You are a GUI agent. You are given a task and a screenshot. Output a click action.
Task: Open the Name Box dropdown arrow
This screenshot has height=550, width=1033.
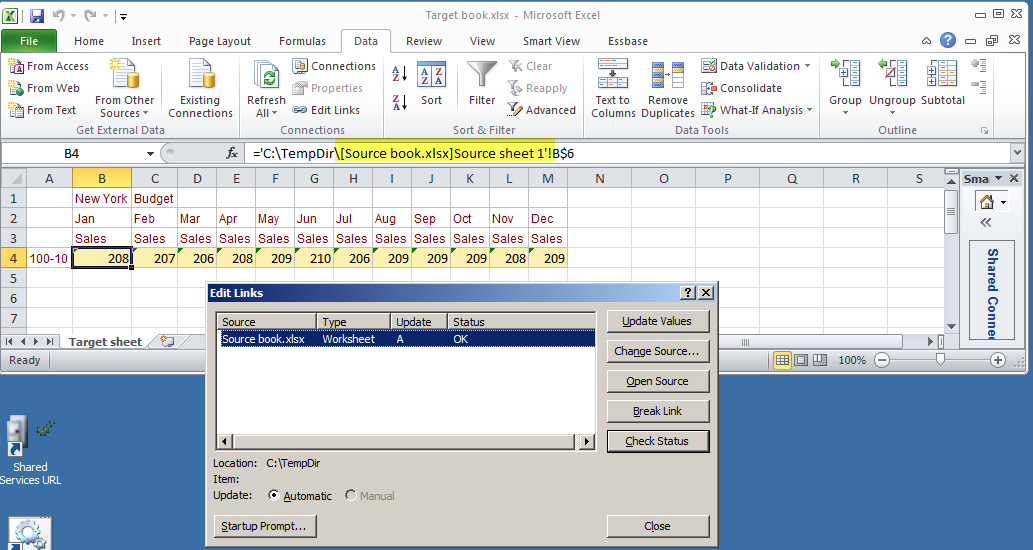[150, 153]
